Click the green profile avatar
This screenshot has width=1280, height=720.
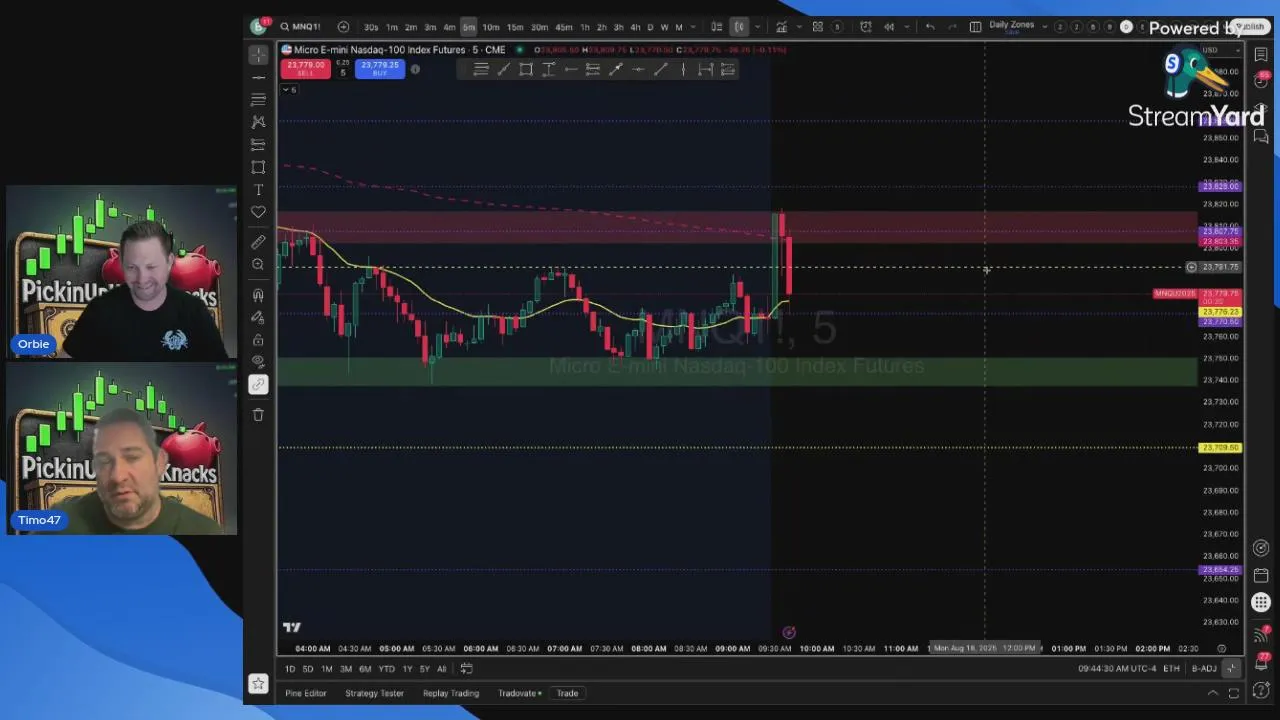click(259, 27)
